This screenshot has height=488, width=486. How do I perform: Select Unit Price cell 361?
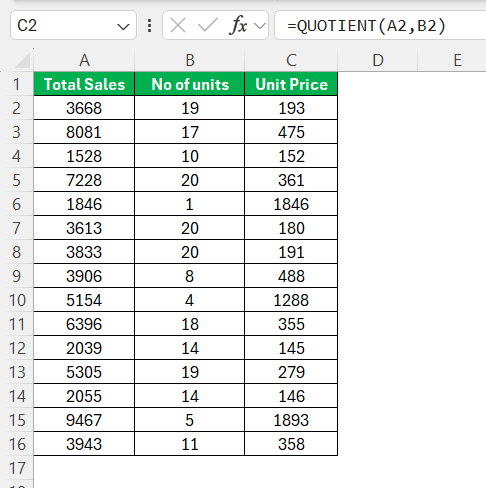coord(291,180)
